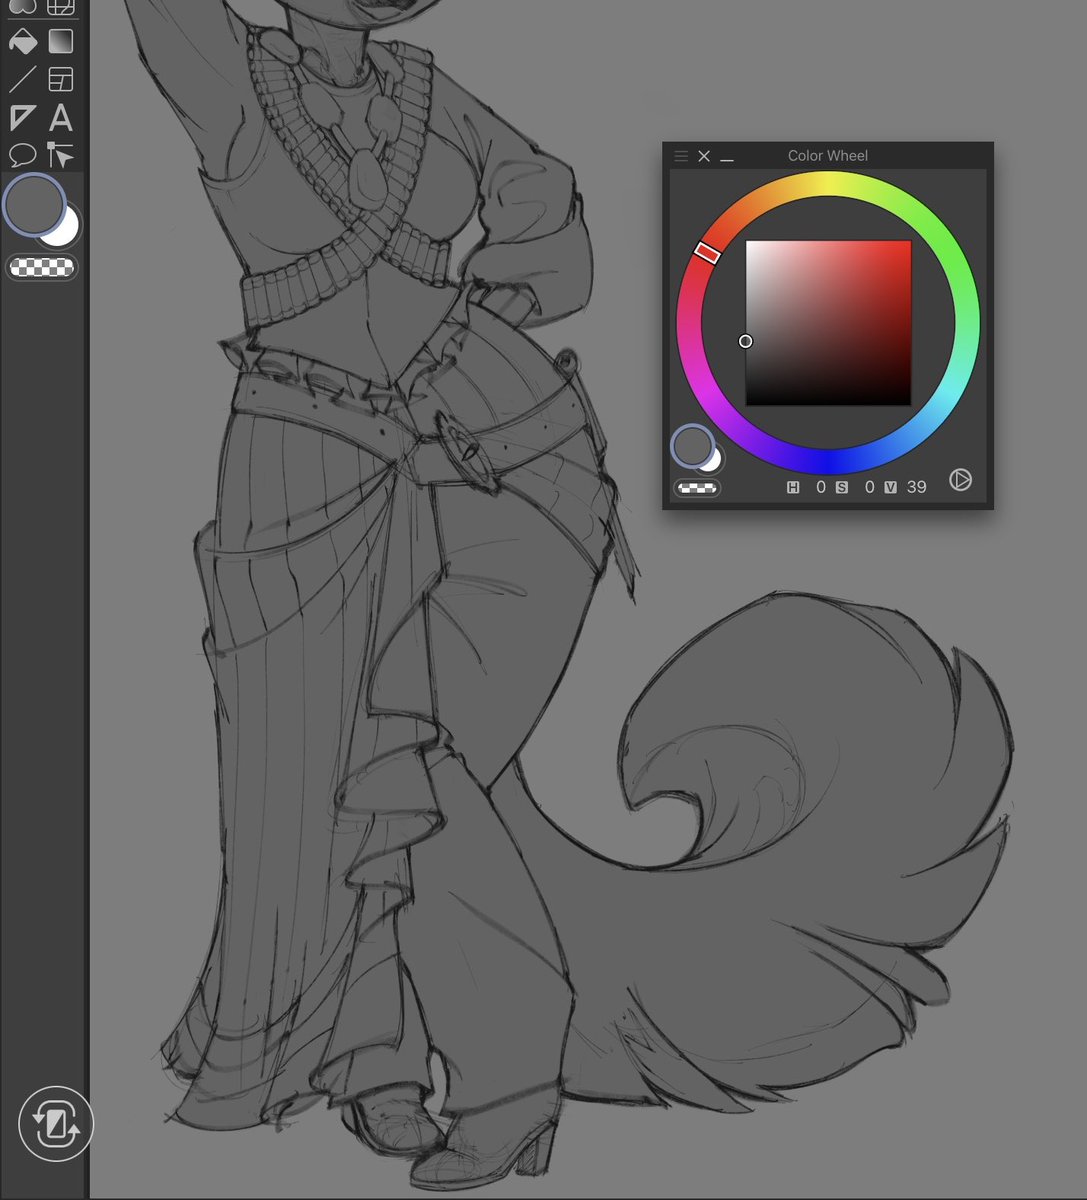
Task: Select the Figure line tool
Action: tap(22, 79)
